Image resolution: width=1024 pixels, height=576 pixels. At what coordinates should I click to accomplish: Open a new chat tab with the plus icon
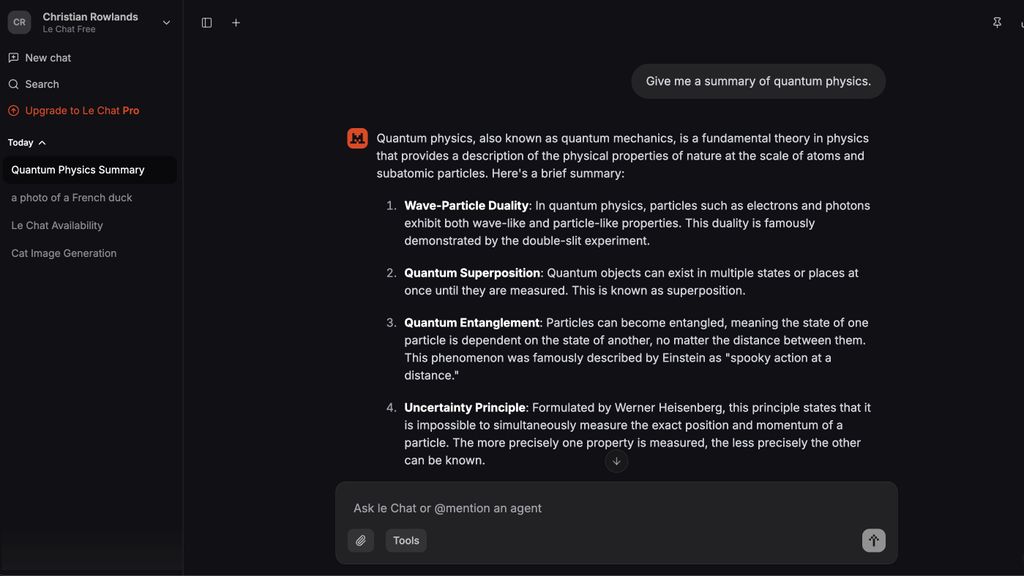point(236,22)
